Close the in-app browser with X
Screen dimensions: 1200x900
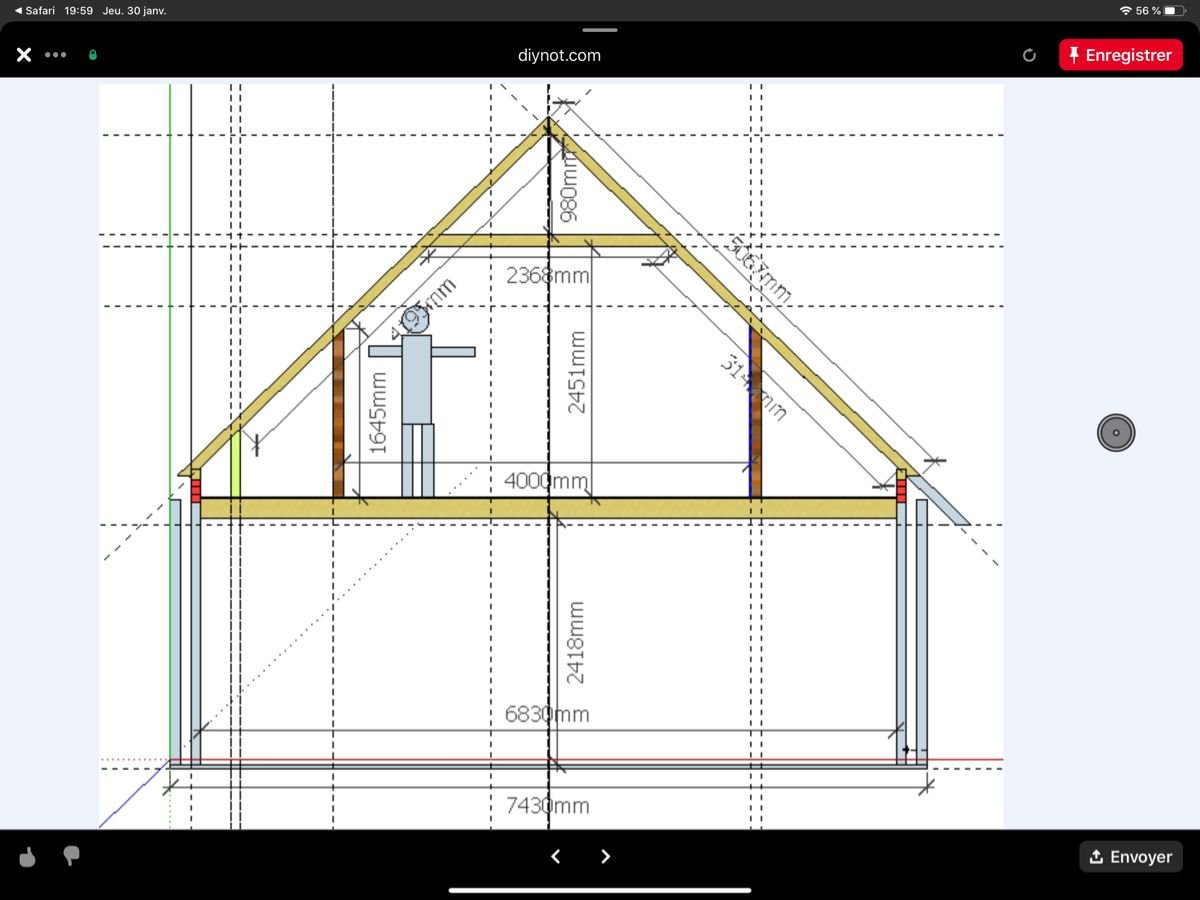point(24,55)
